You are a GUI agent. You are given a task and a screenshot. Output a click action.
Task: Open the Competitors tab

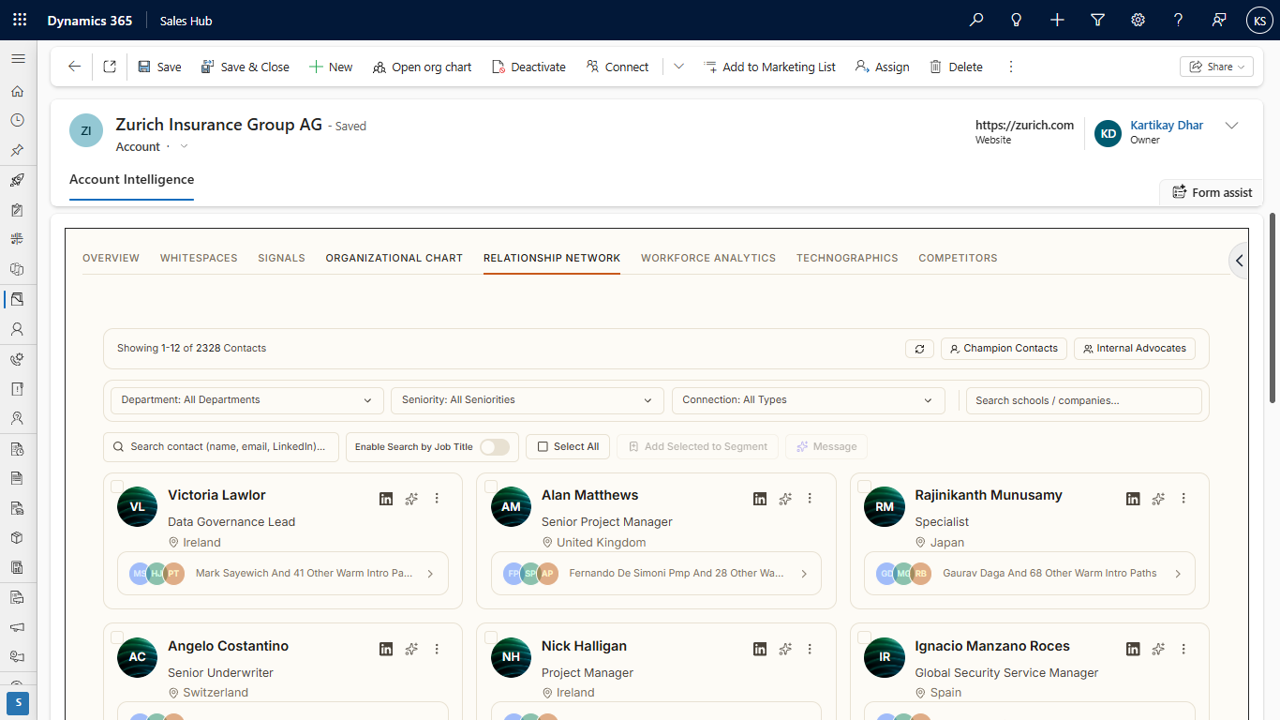958,258
